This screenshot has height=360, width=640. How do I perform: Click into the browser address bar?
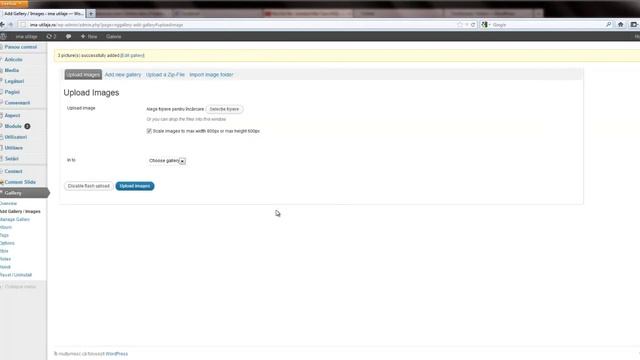pyautogui.click(x=241, y=24)
